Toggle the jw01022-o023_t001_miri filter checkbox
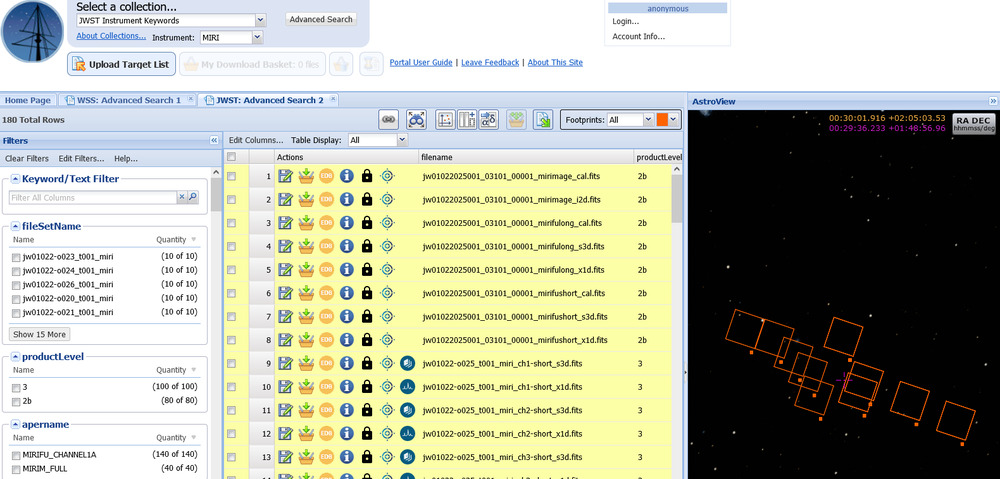1000x479 pixels. (x=15, y=257)
